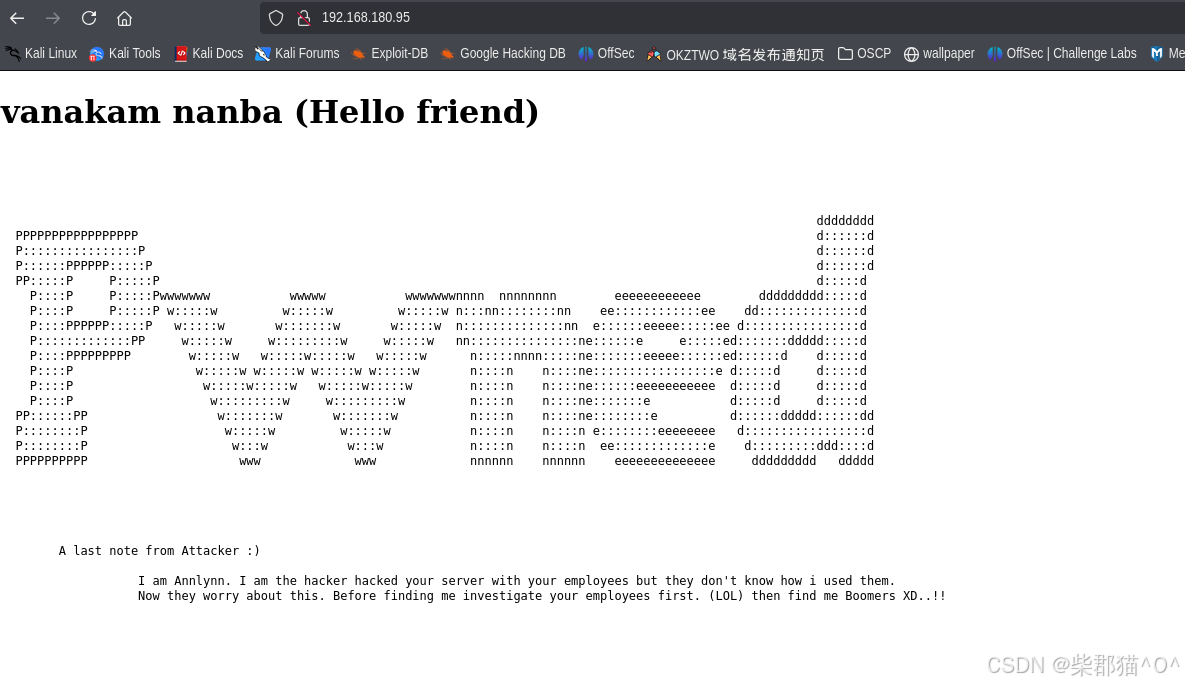Open the OKZTWO bookmark
The height and width of the screenshot is (685, 1185).
pos(735,54)
